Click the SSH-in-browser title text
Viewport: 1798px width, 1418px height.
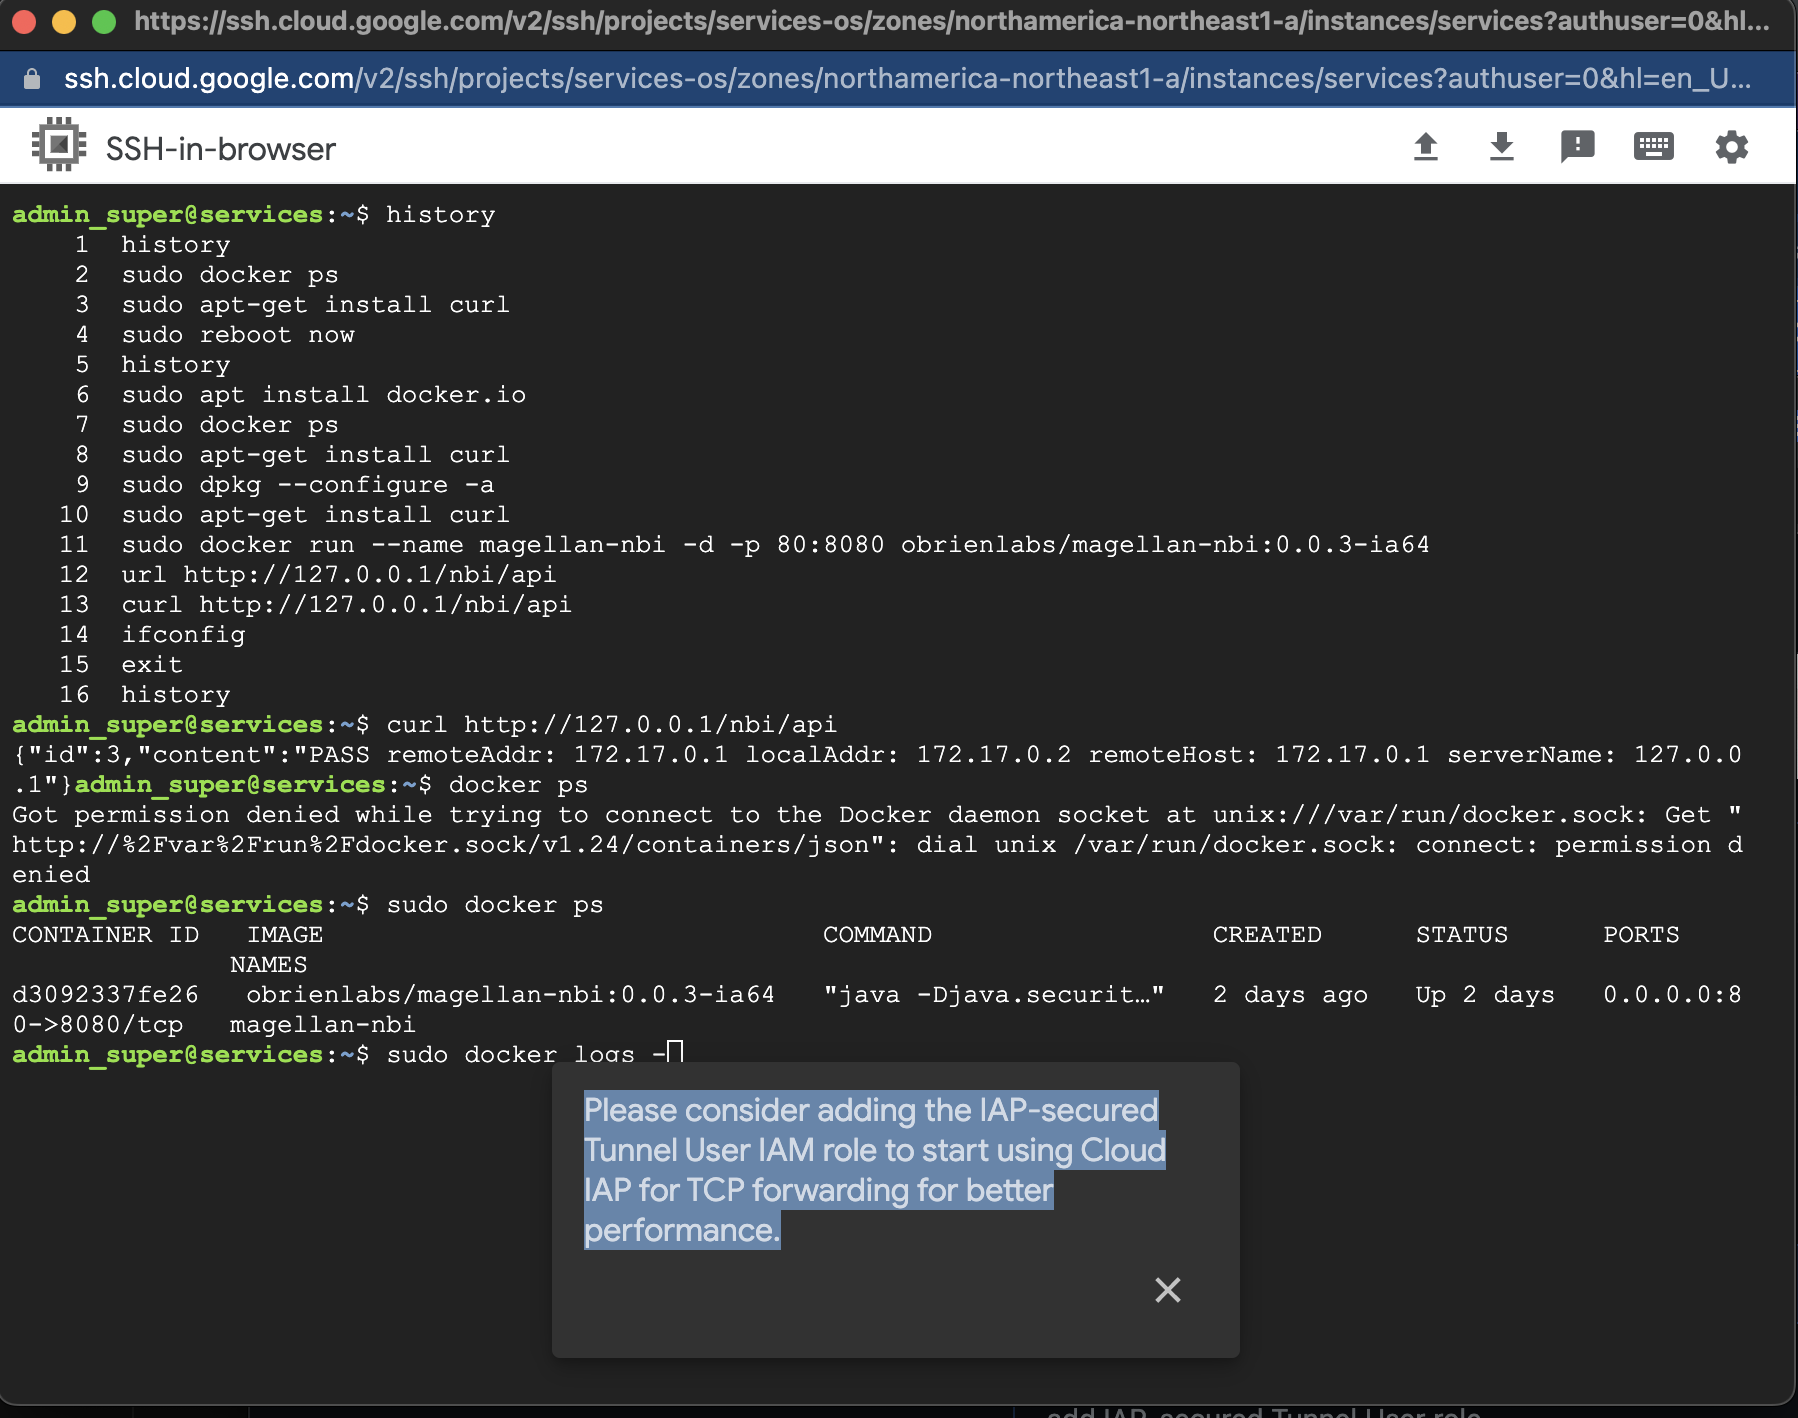[220, 148]
